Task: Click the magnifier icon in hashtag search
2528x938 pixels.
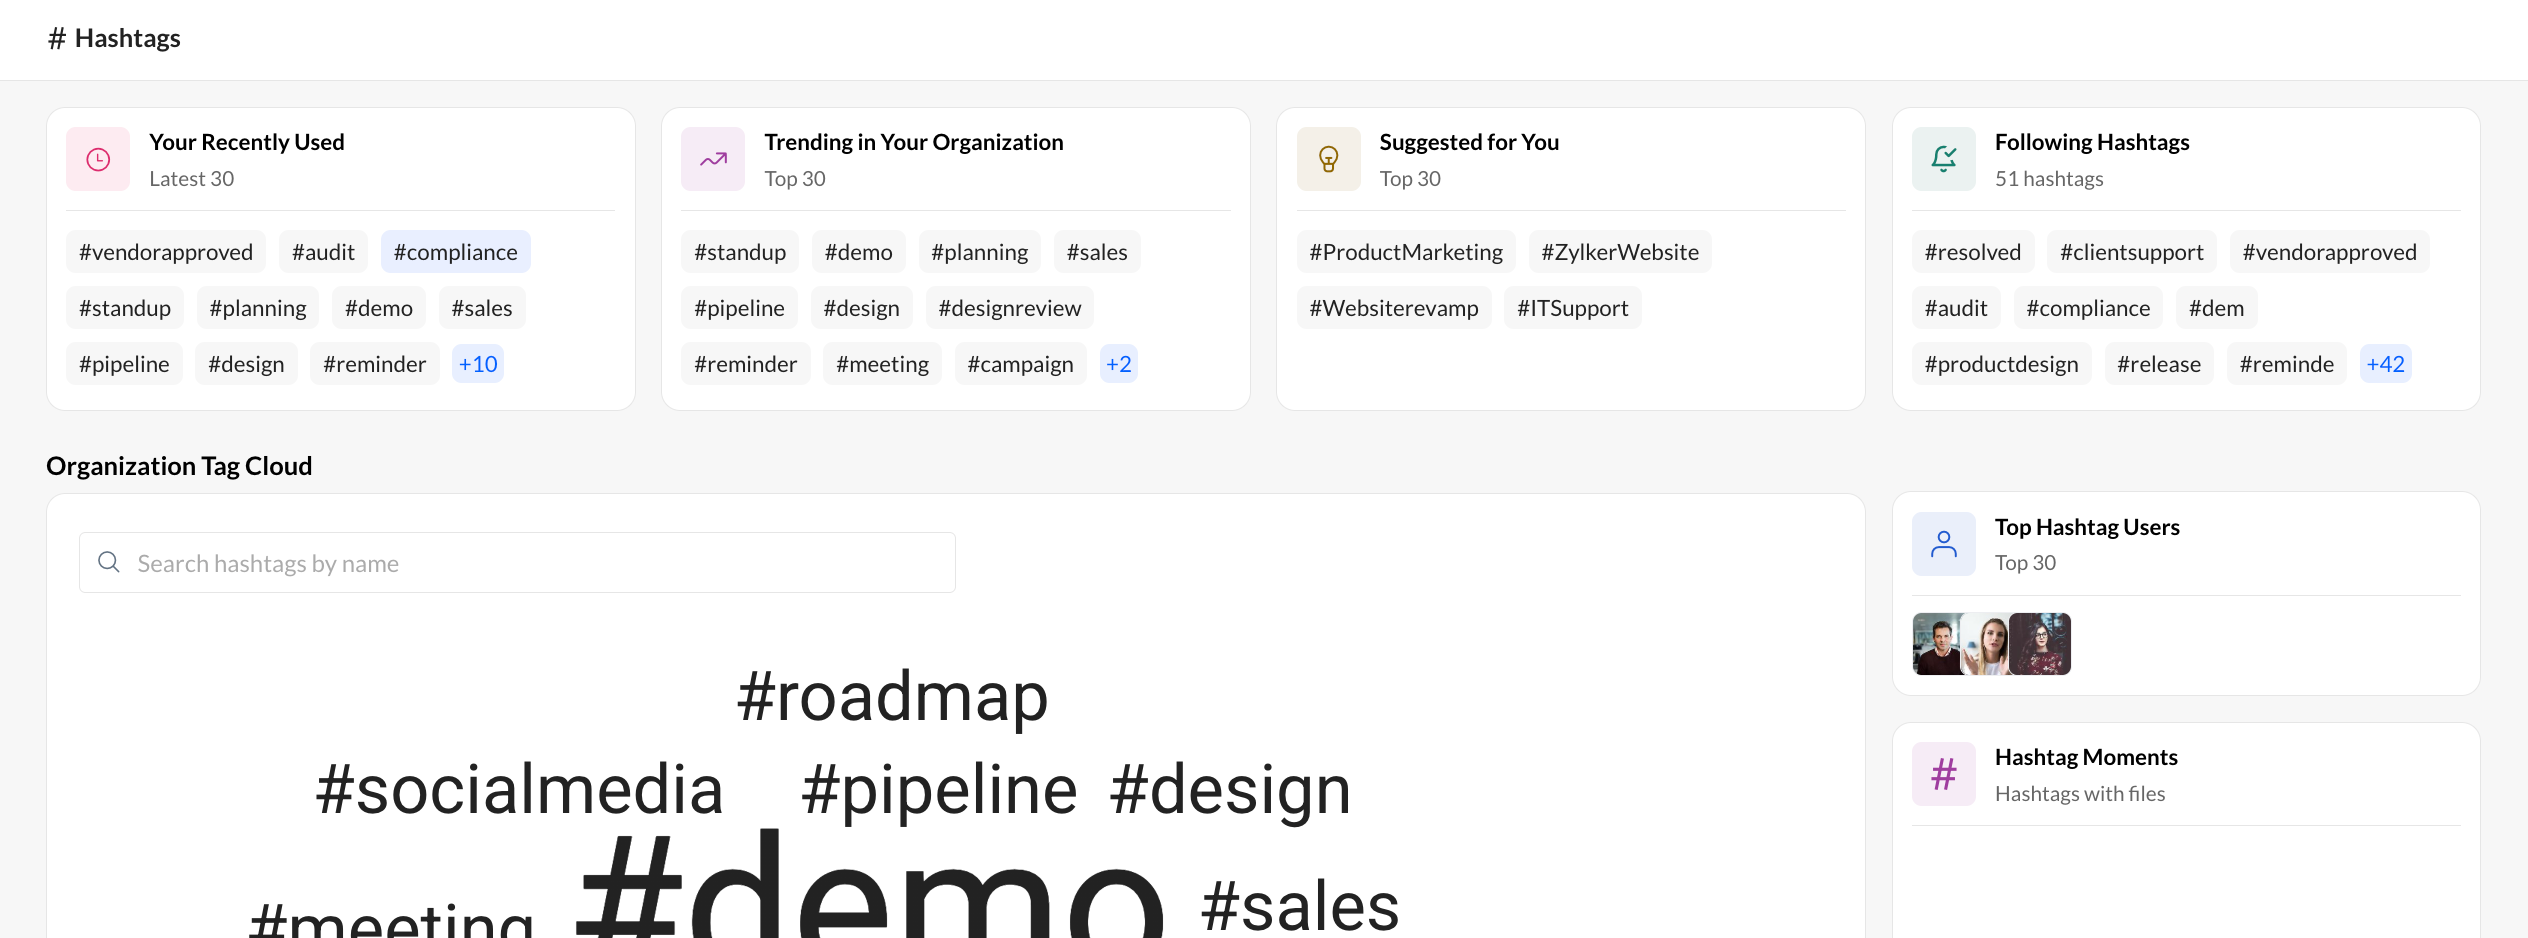Action: 109,562
